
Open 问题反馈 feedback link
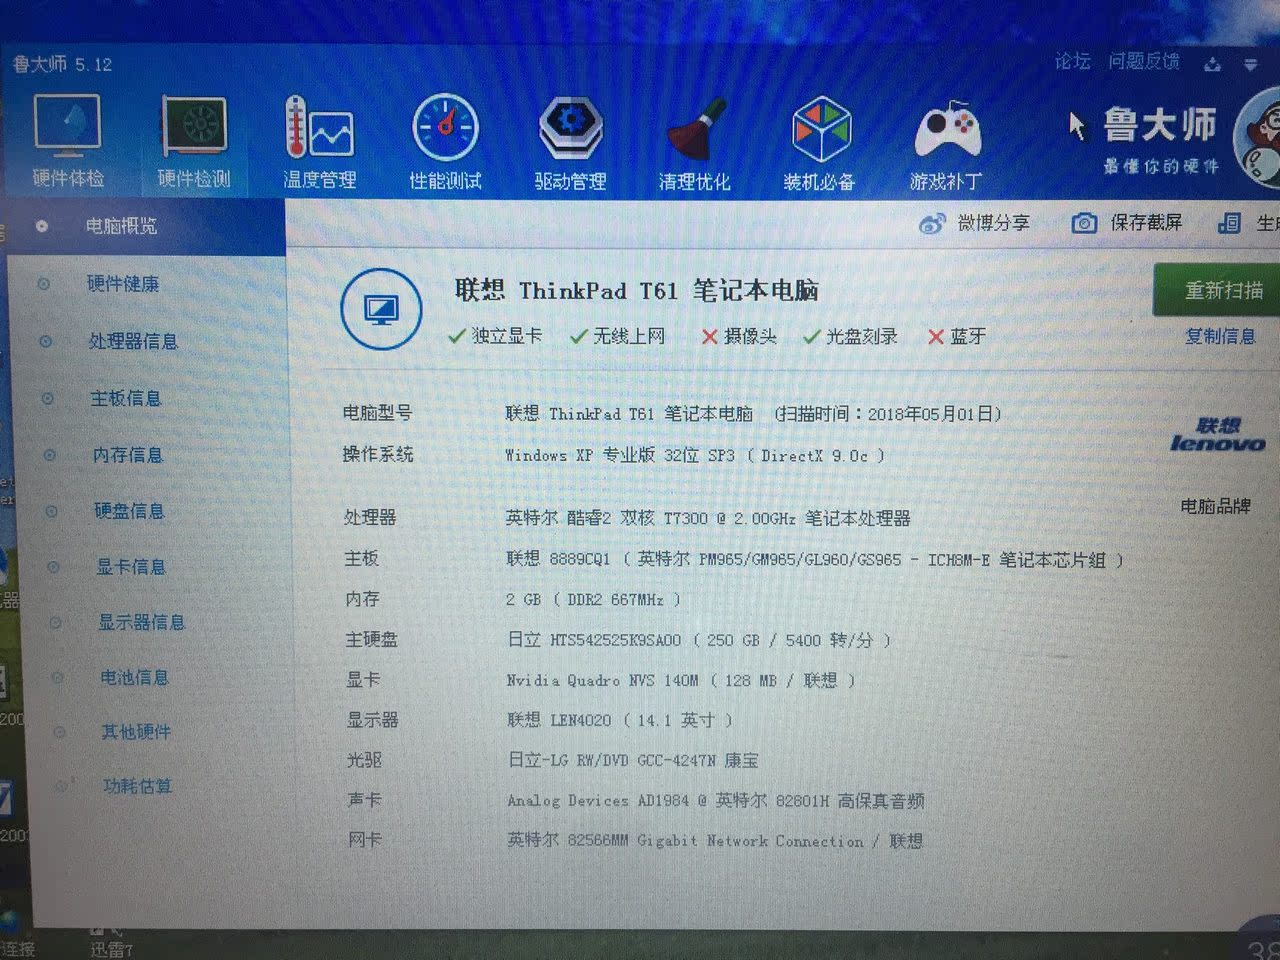(1144, 62)
